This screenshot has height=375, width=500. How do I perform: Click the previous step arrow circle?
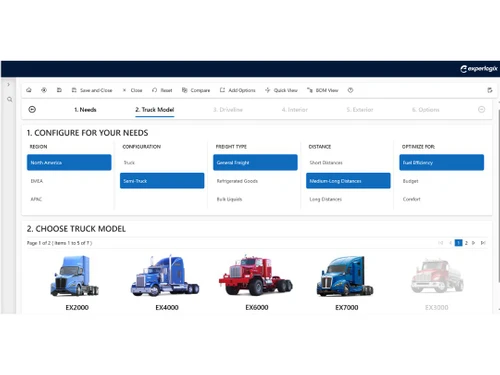[32, 109]
